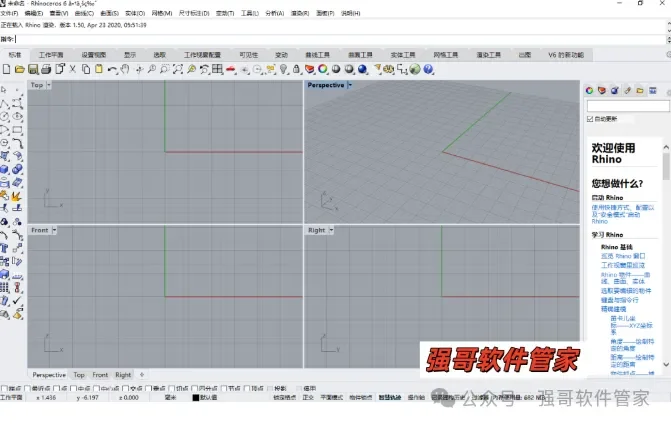Create a new document with New icon
The height and width of the screenshot is (425, 671).
(6, 69)
